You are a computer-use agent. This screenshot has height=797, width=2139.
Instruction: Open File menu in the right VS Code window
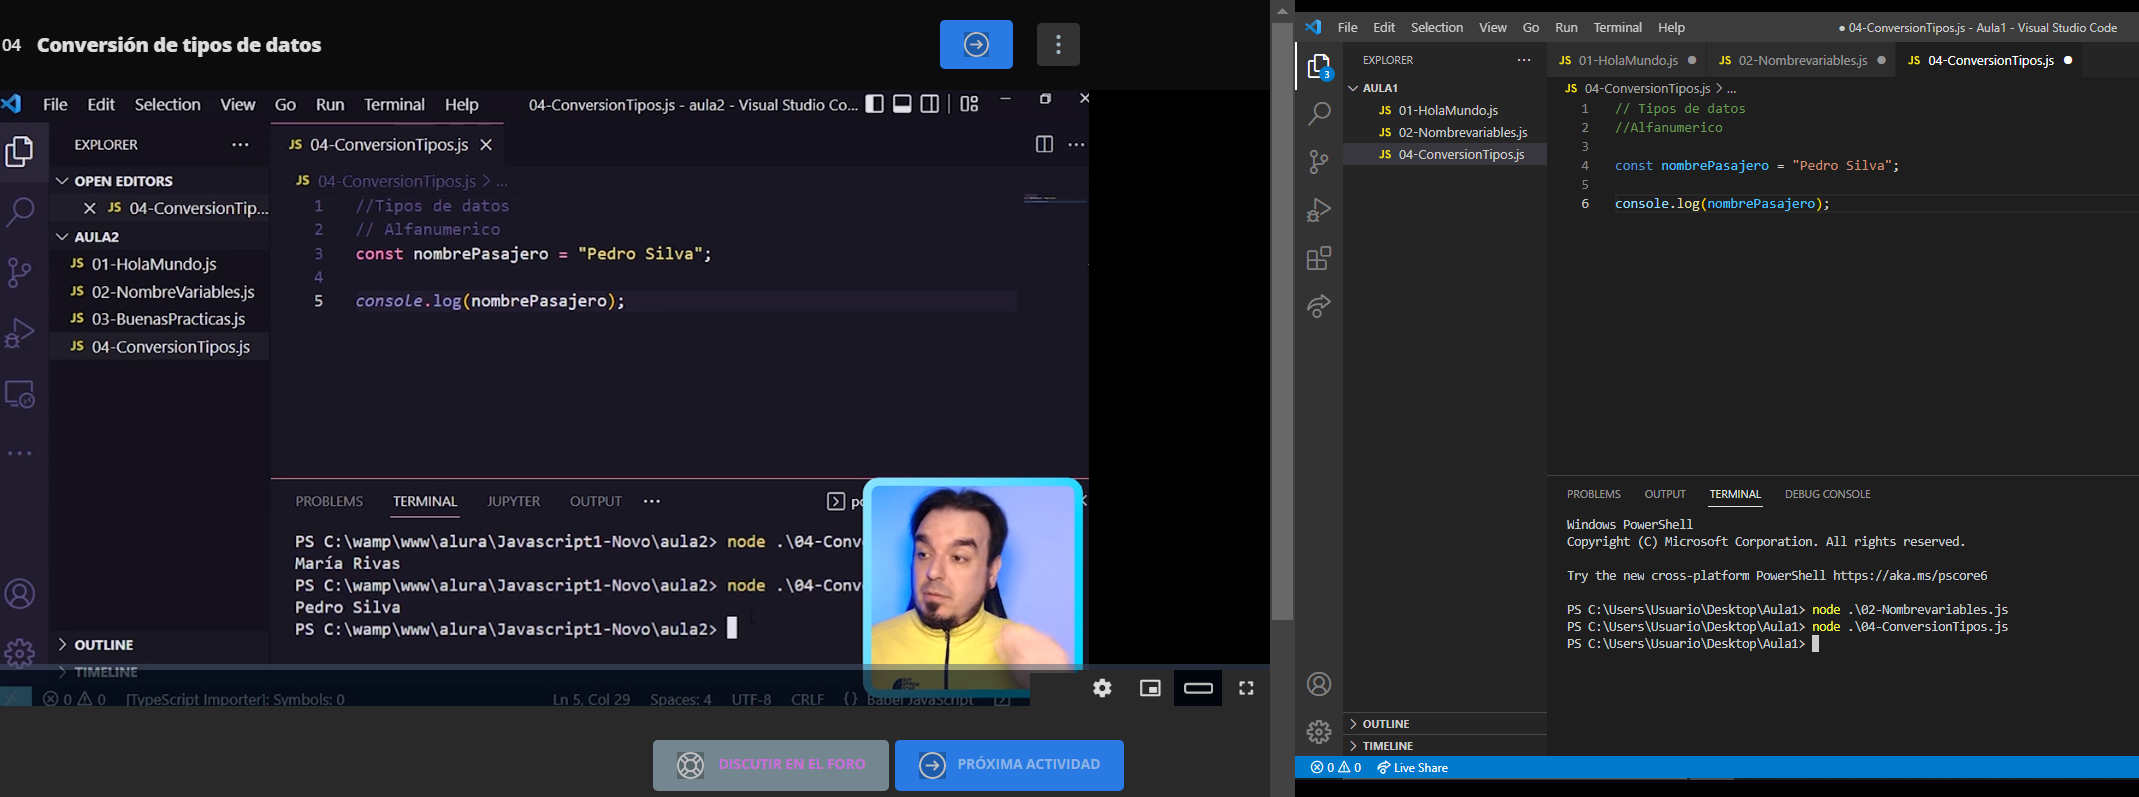[x=1347, y=27]
